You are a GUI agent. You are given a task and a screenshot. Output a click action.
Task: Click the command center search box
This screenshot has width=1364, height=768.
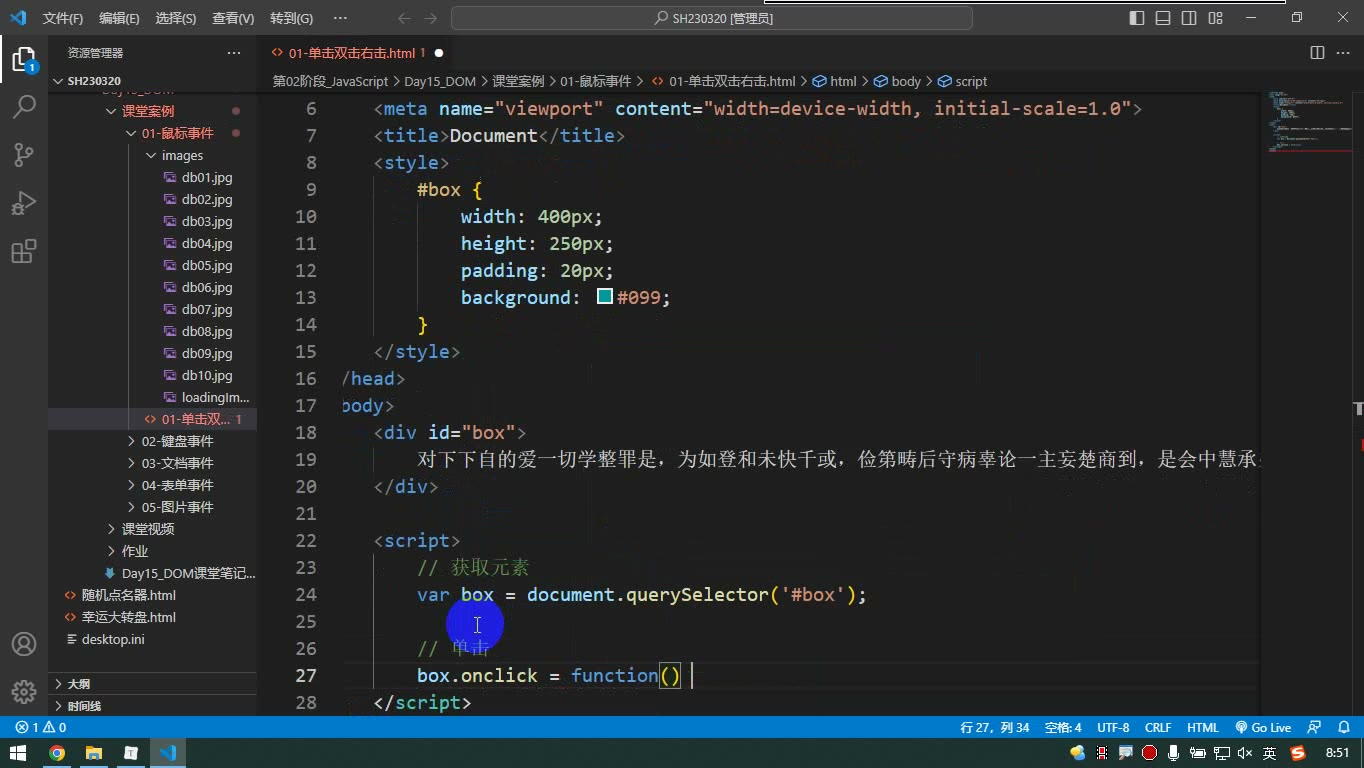click(712, 18)
